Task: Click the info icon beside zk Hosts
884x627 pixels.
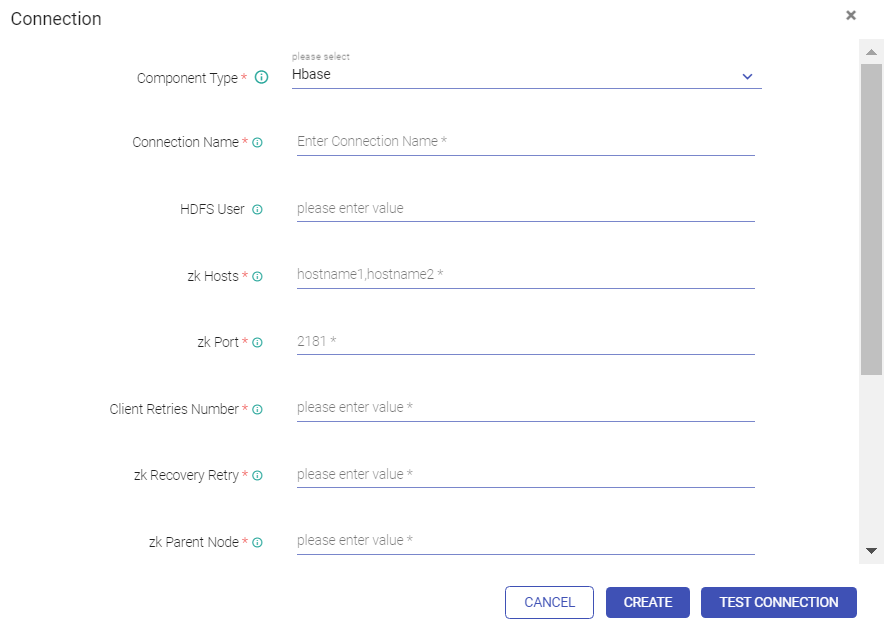Action: [x=257, y=277]
